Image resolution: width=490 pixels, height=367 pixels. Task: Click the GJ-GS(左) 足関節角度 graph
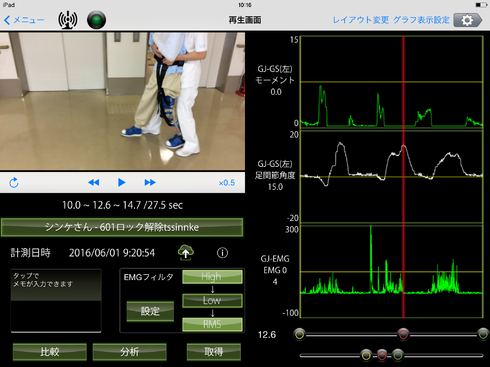click(x=391, y=177)
